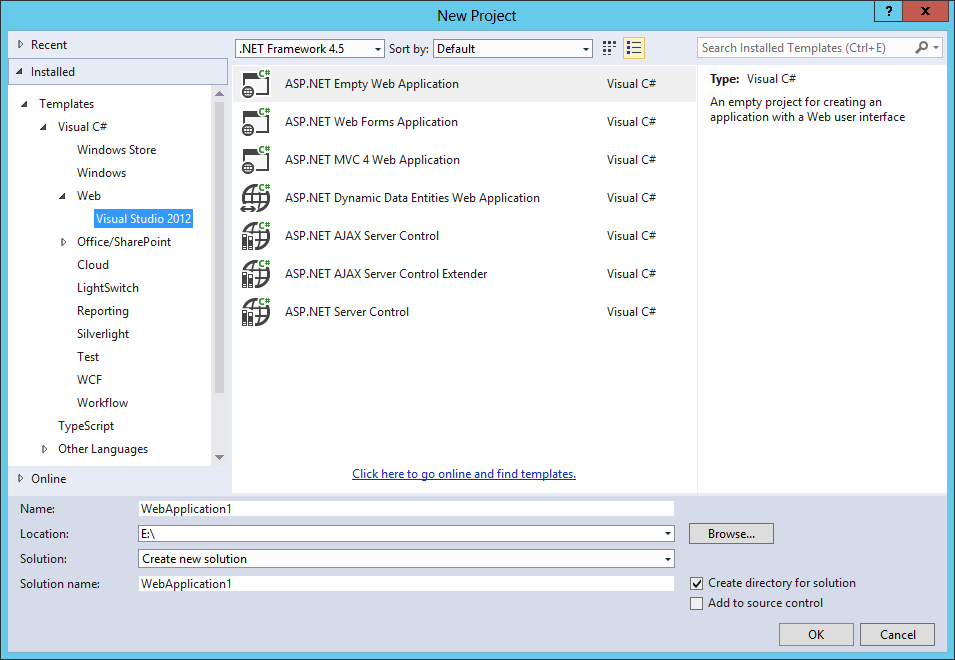Viewport: 955px width, 660px height.
Task: Switch templates to small icons view
Action: tap(609, 47)
